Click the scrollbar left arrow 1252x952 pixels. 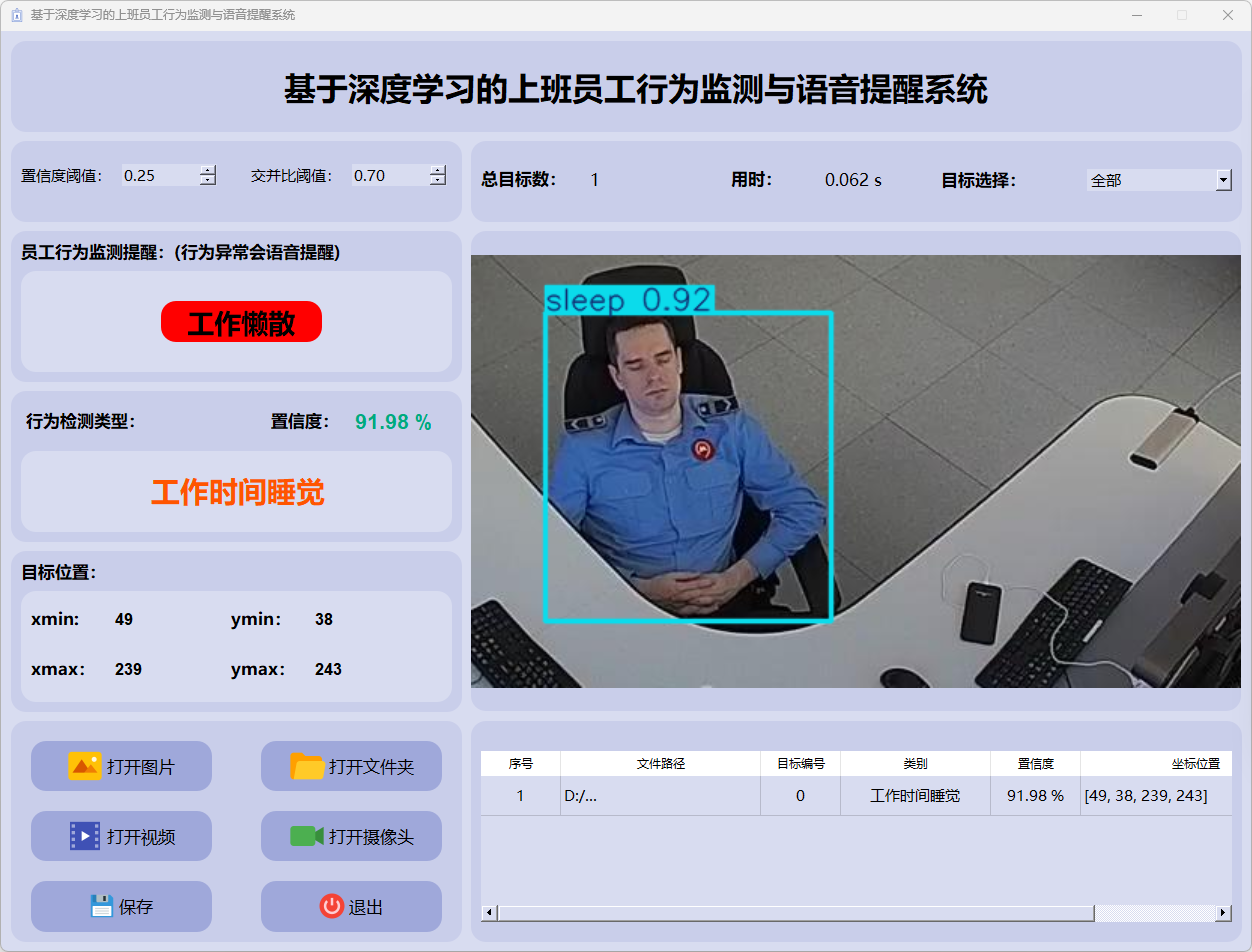489,913
